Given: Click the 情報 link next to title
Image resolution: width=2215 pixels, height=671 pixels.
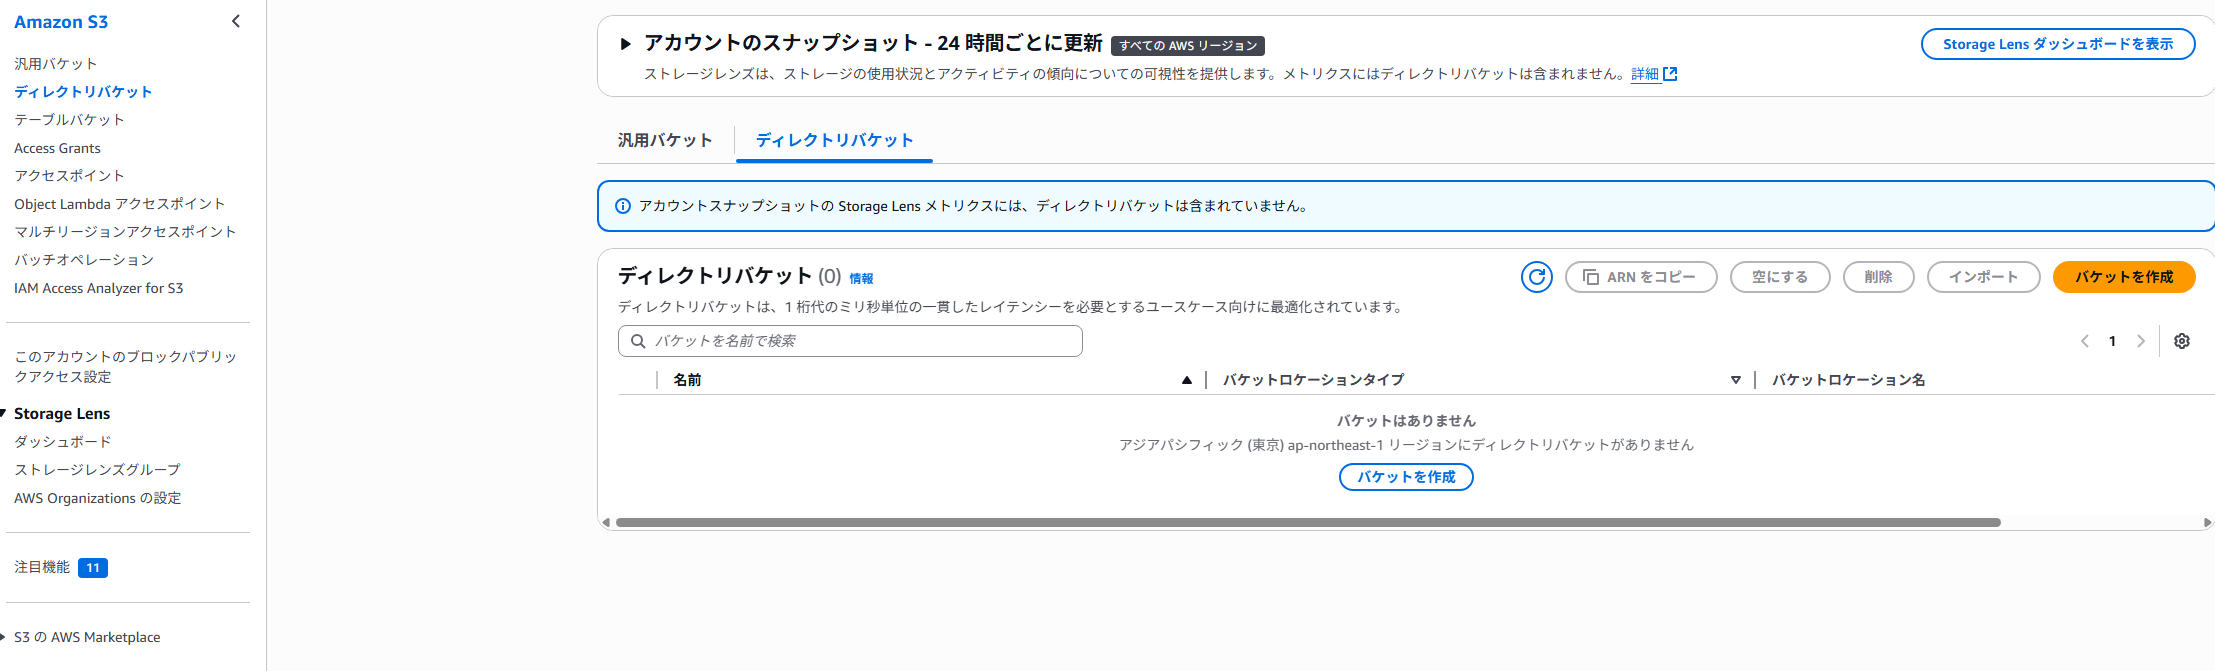Looking at the screenshot, I should [x=861, y=279].
